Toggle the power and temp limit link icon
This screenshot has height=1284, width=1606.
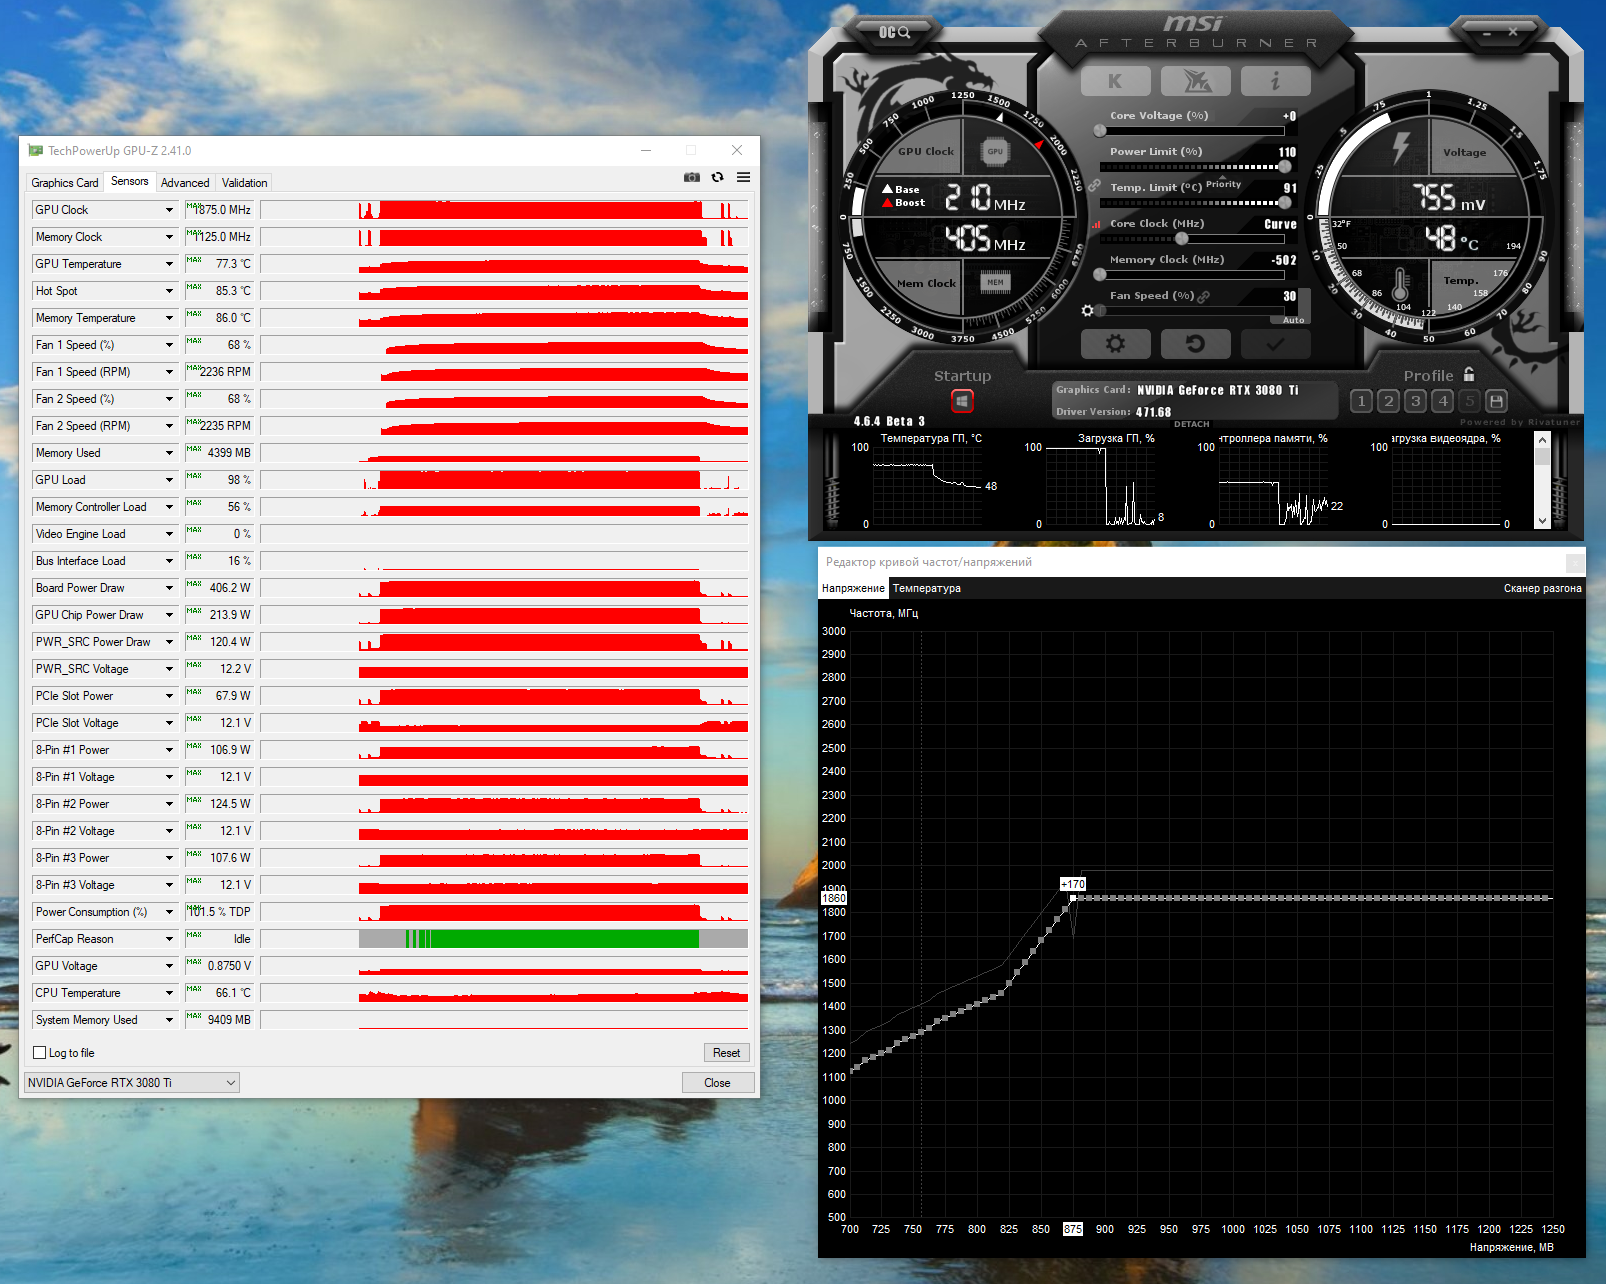pyautogui.click(x=1095, y=186)
